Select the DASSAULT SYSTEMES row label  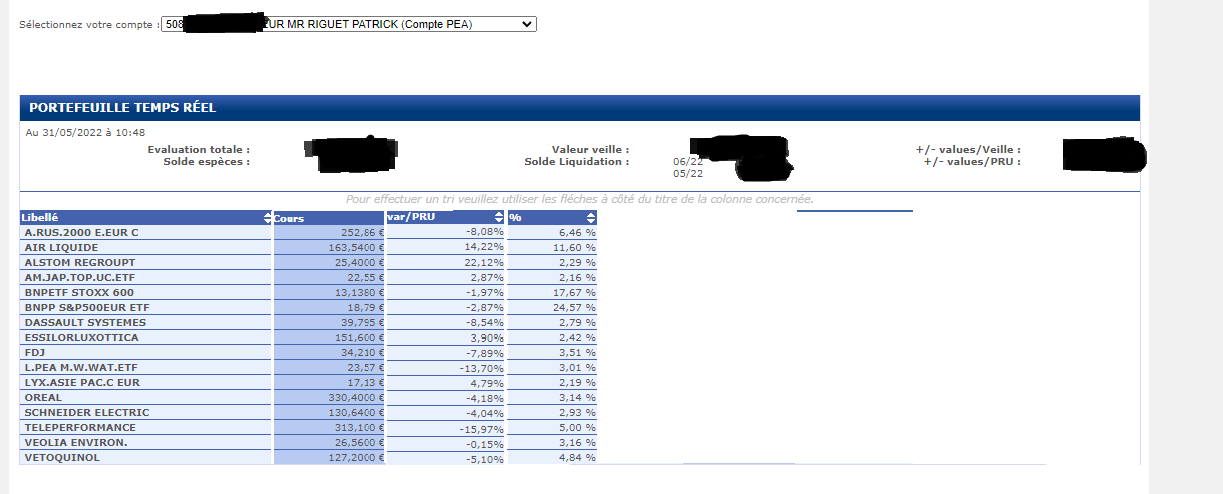coord(85,322)
